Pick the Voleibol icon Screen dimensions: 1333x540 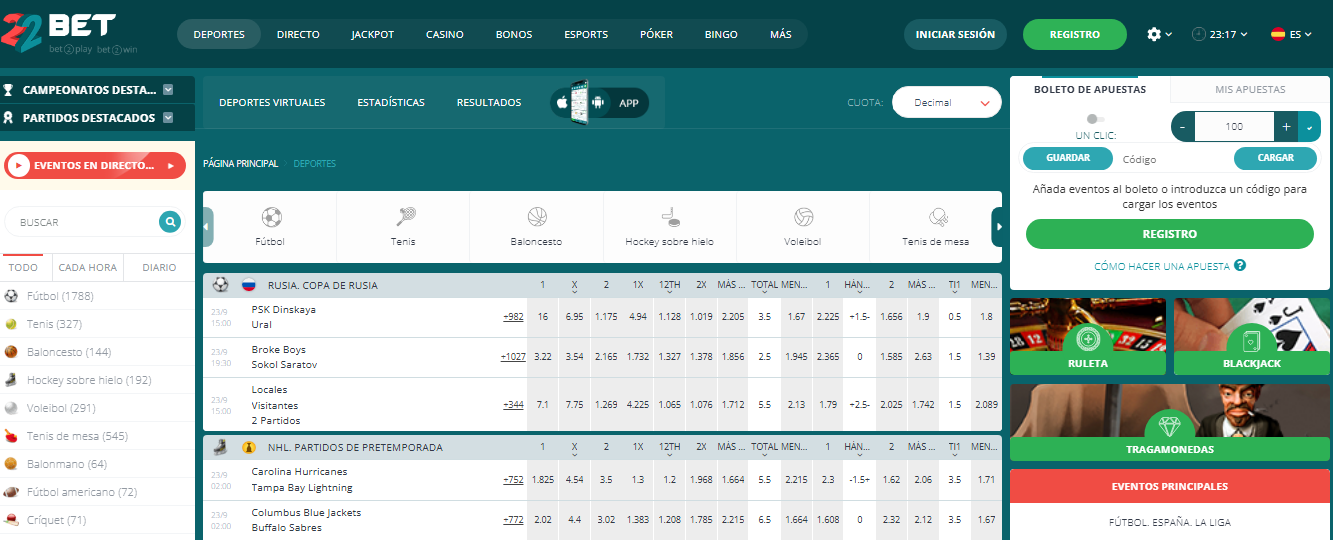coord(803,217)
